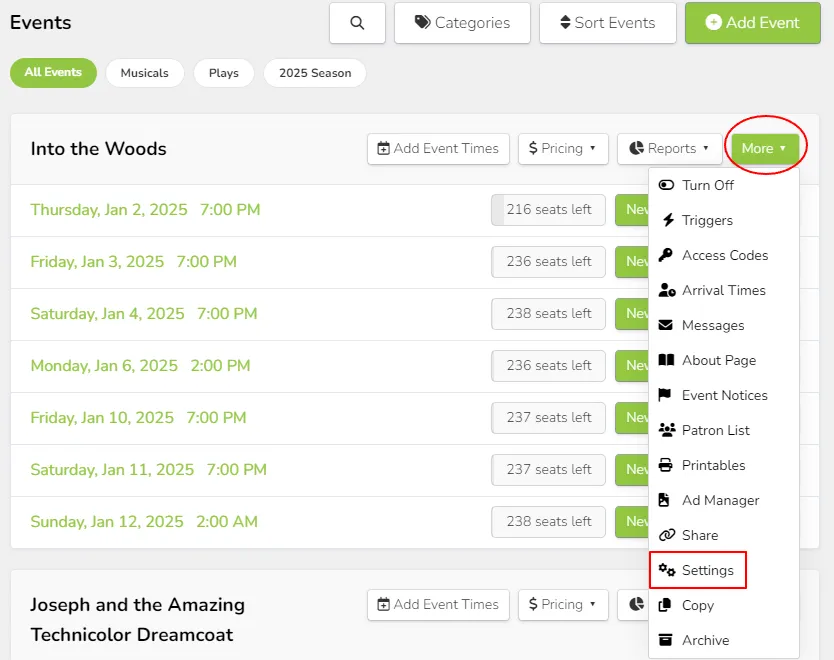Filter events by Musicals

(145, 73)
